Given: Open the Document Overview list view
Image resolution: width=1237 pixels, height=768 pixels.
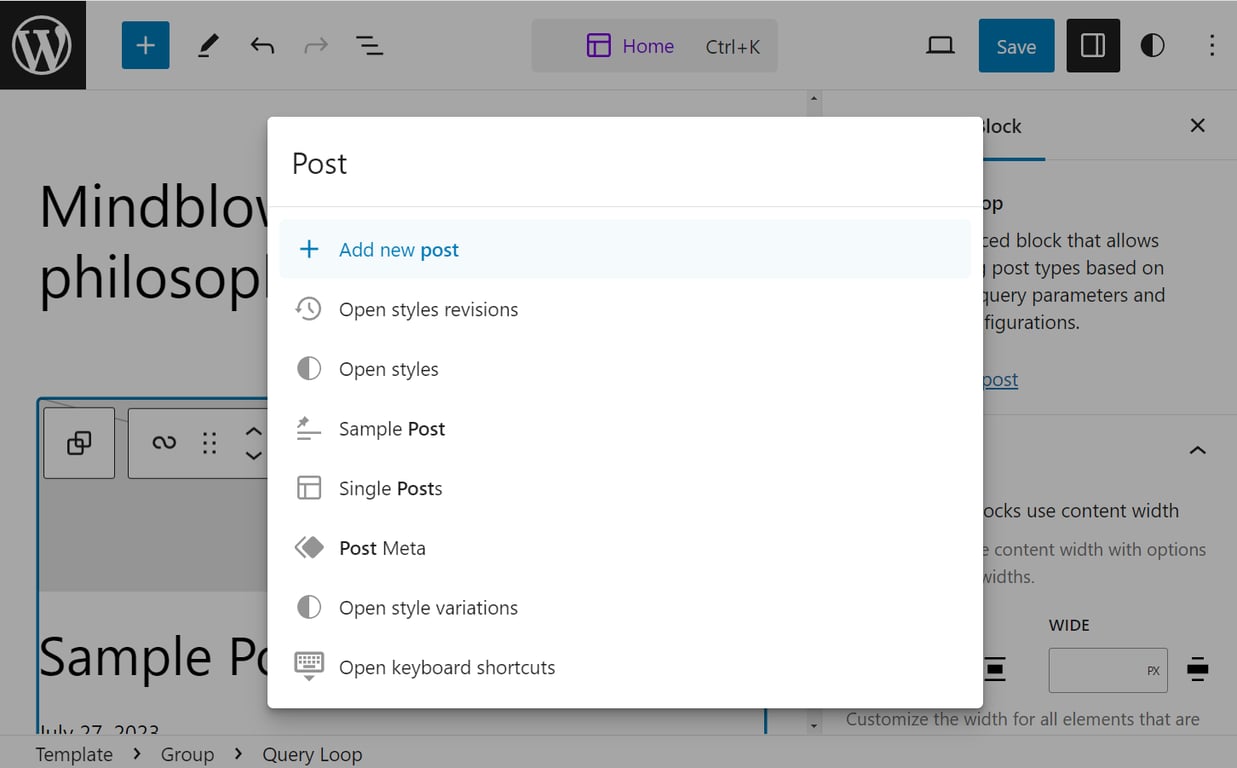Looking at the screenshot, I should [x=369, y=45].
